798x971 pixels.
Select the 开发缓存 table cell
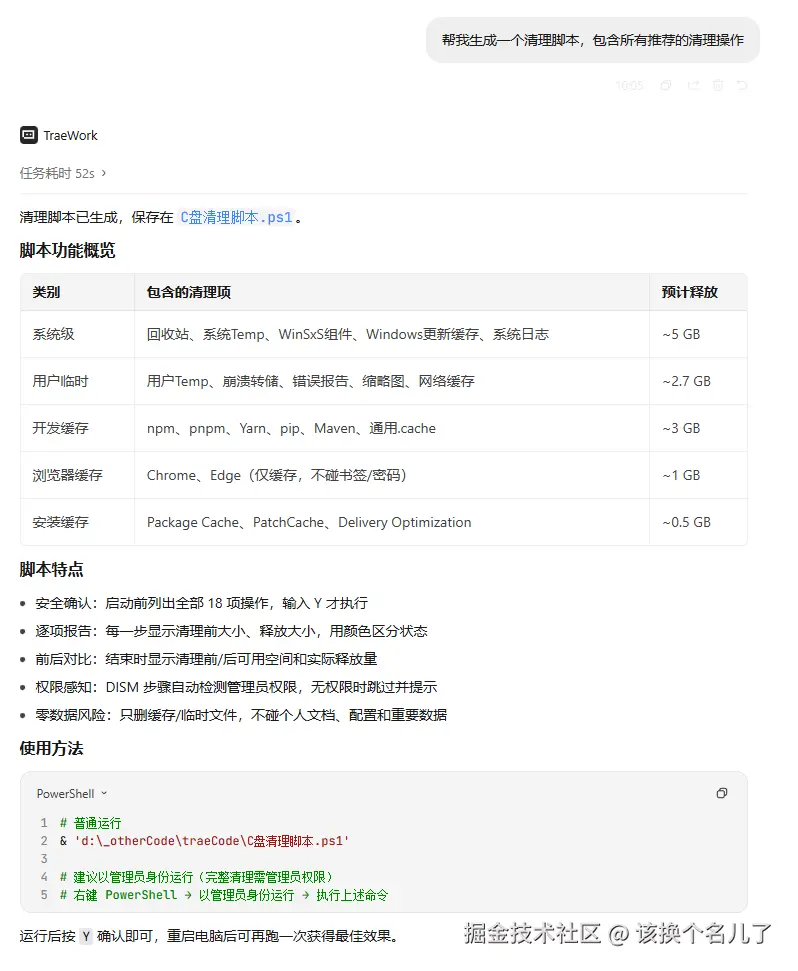pos(77,429)
